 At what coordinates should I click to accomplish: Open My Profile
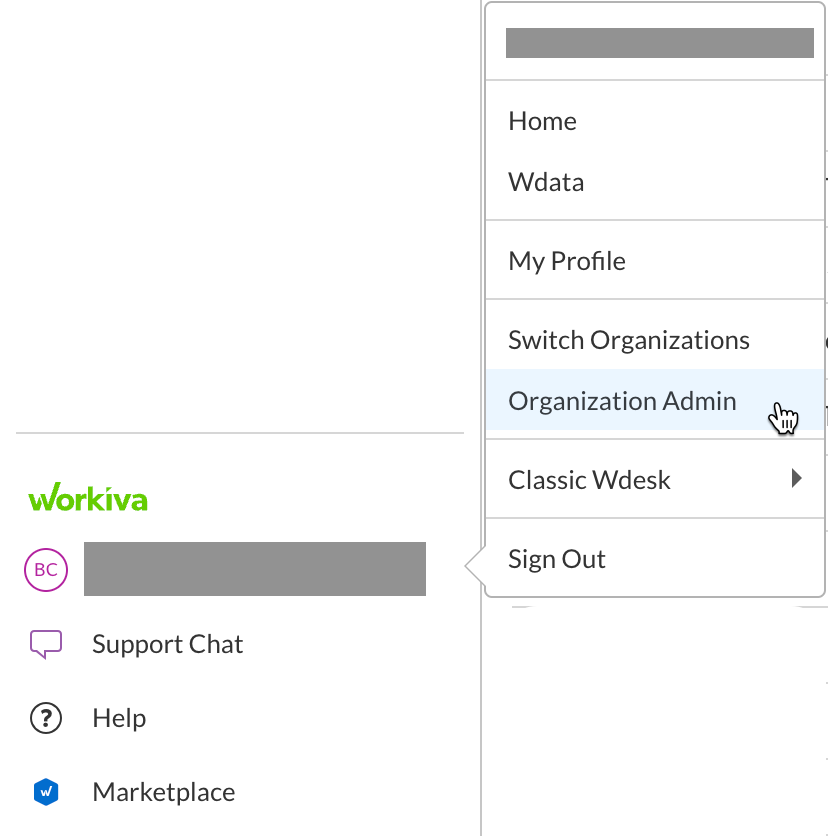(x=566, y=260)
